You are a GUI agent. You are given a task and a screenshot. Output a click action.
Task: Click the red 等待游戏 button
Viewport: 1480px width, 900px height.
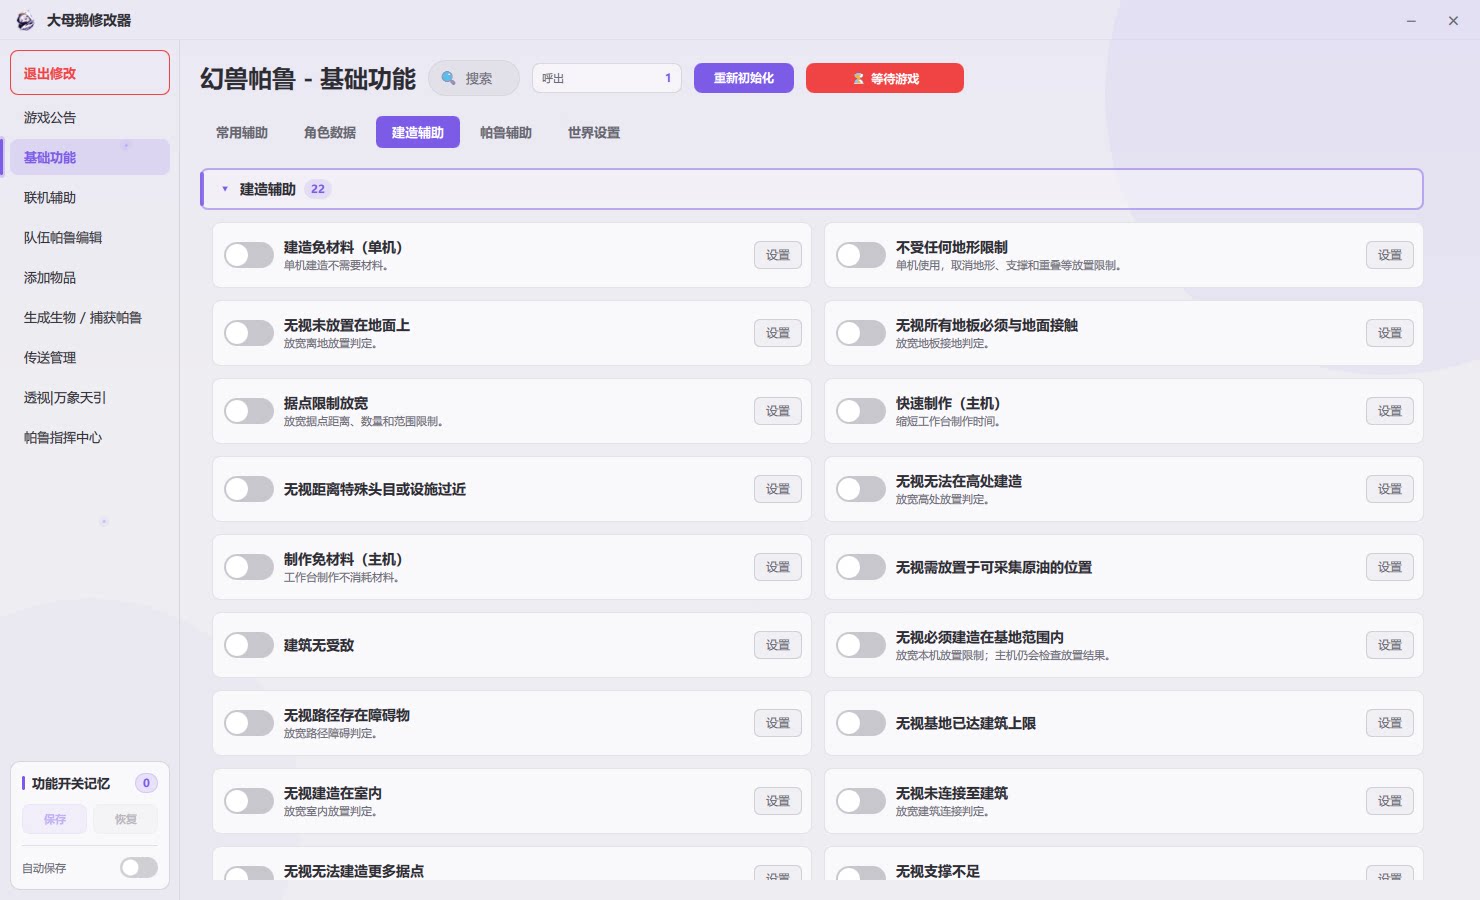[885, 78]
